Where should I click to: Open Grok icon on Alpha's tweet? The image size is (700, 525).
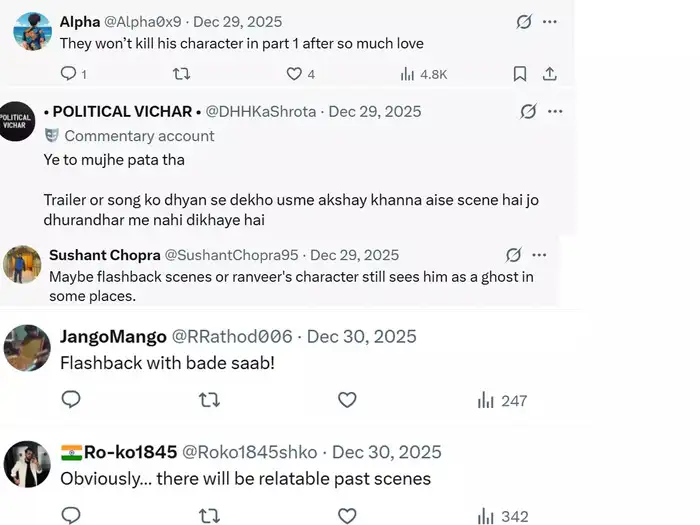click(523, 21)
